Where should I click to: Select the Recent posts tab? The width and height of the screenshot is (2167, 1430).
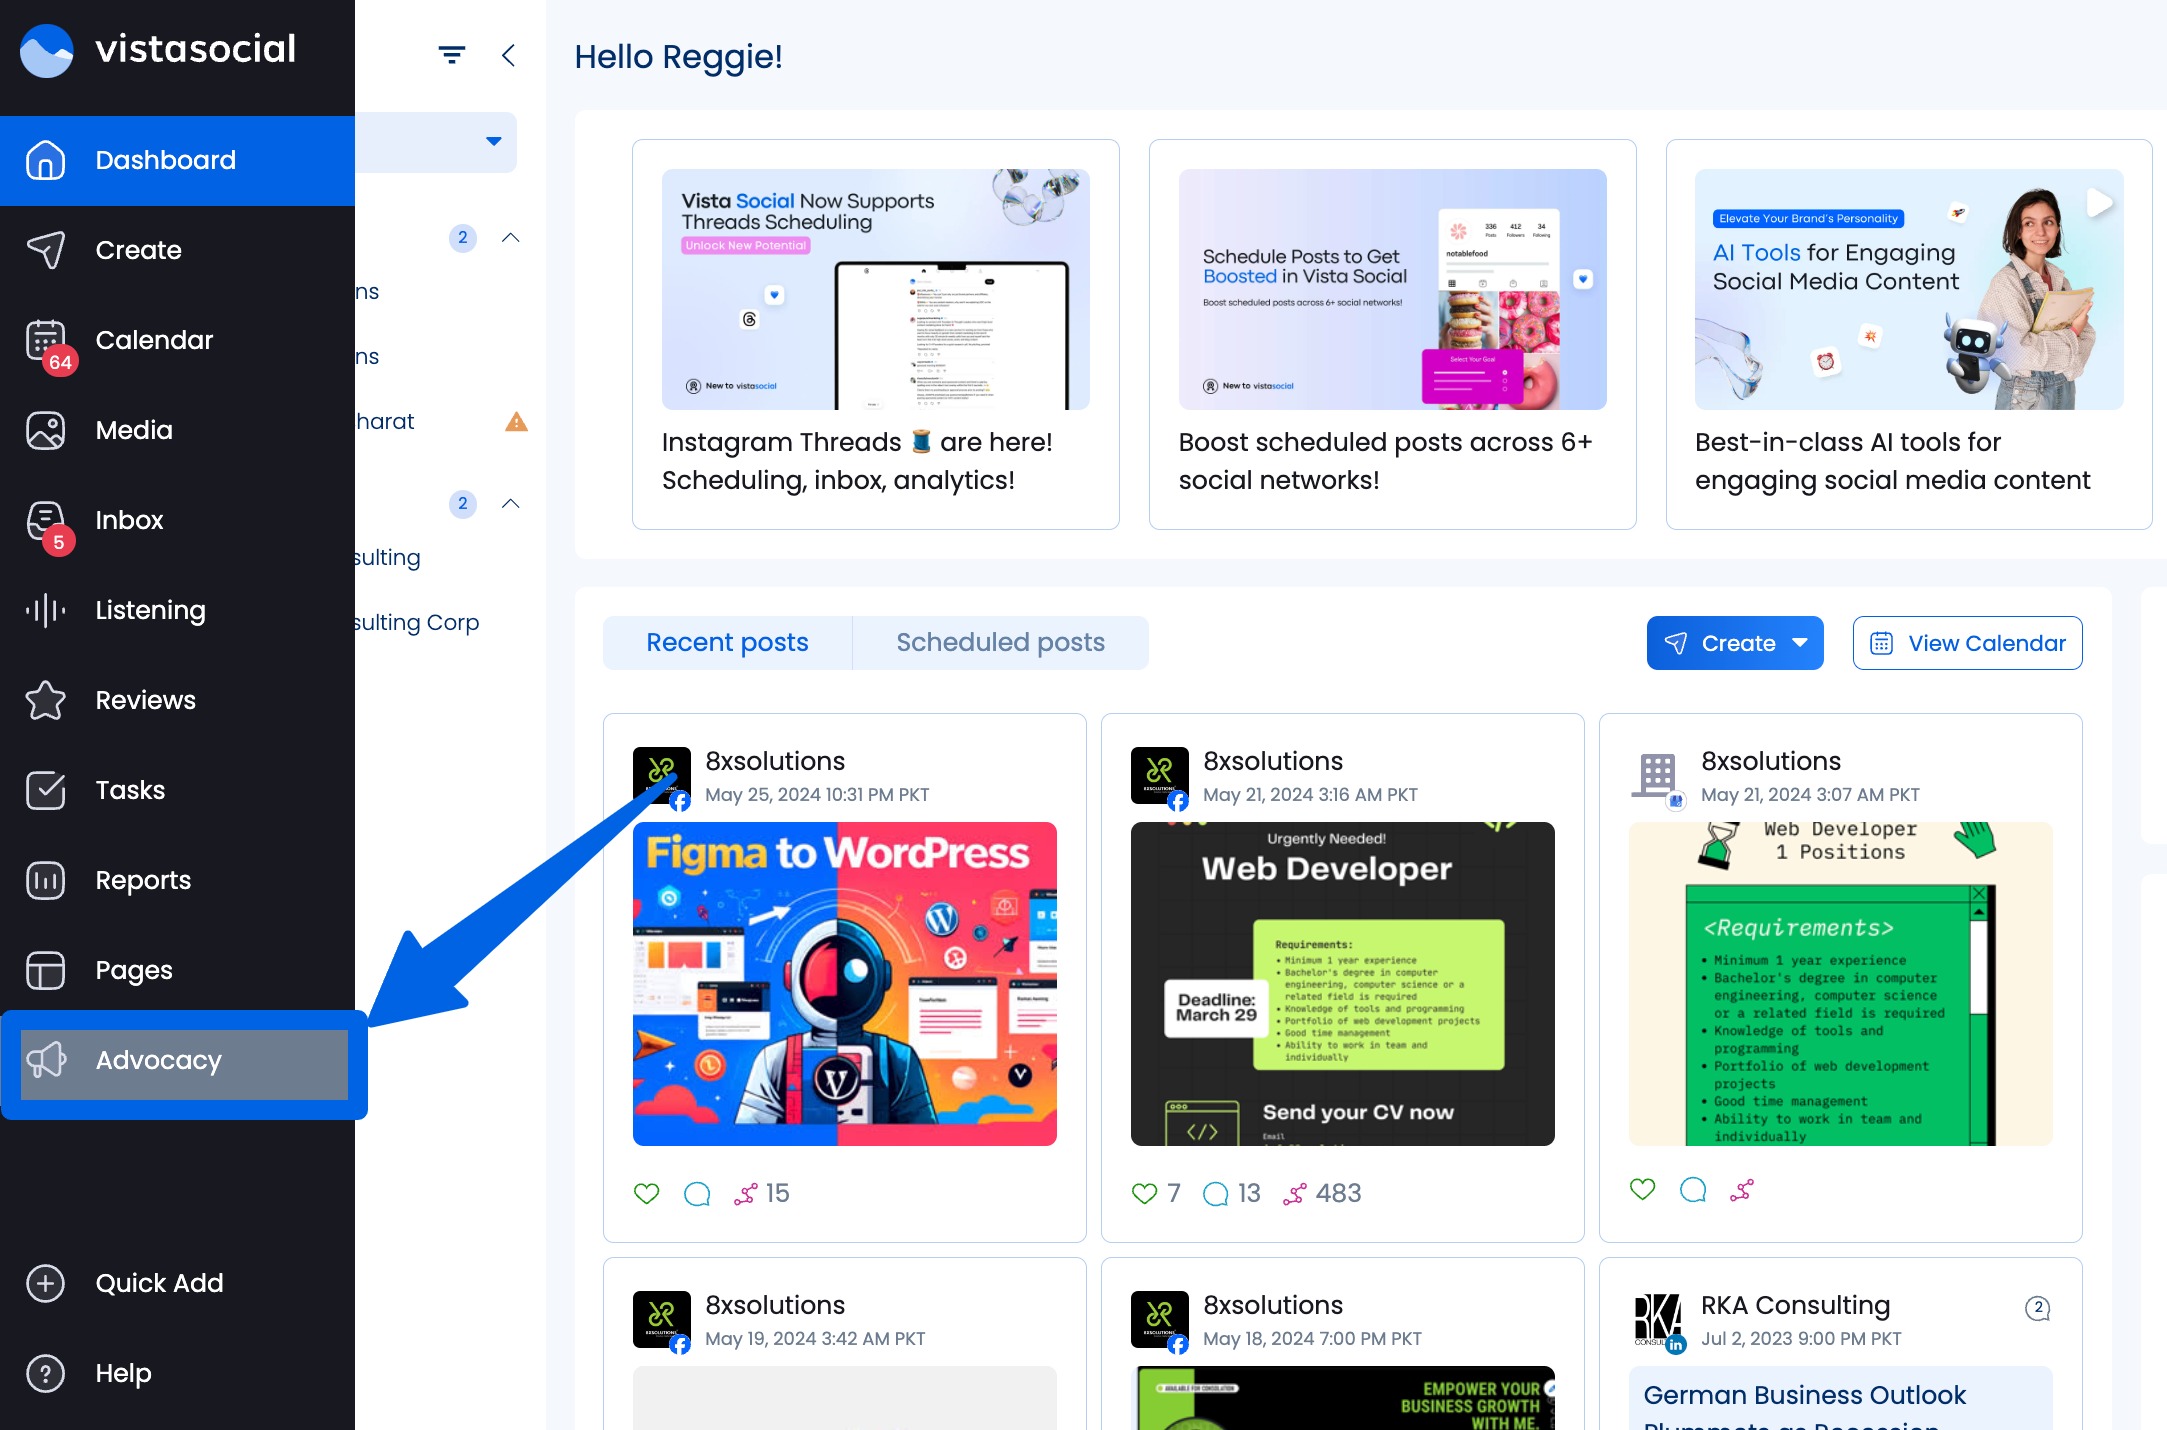727,642
